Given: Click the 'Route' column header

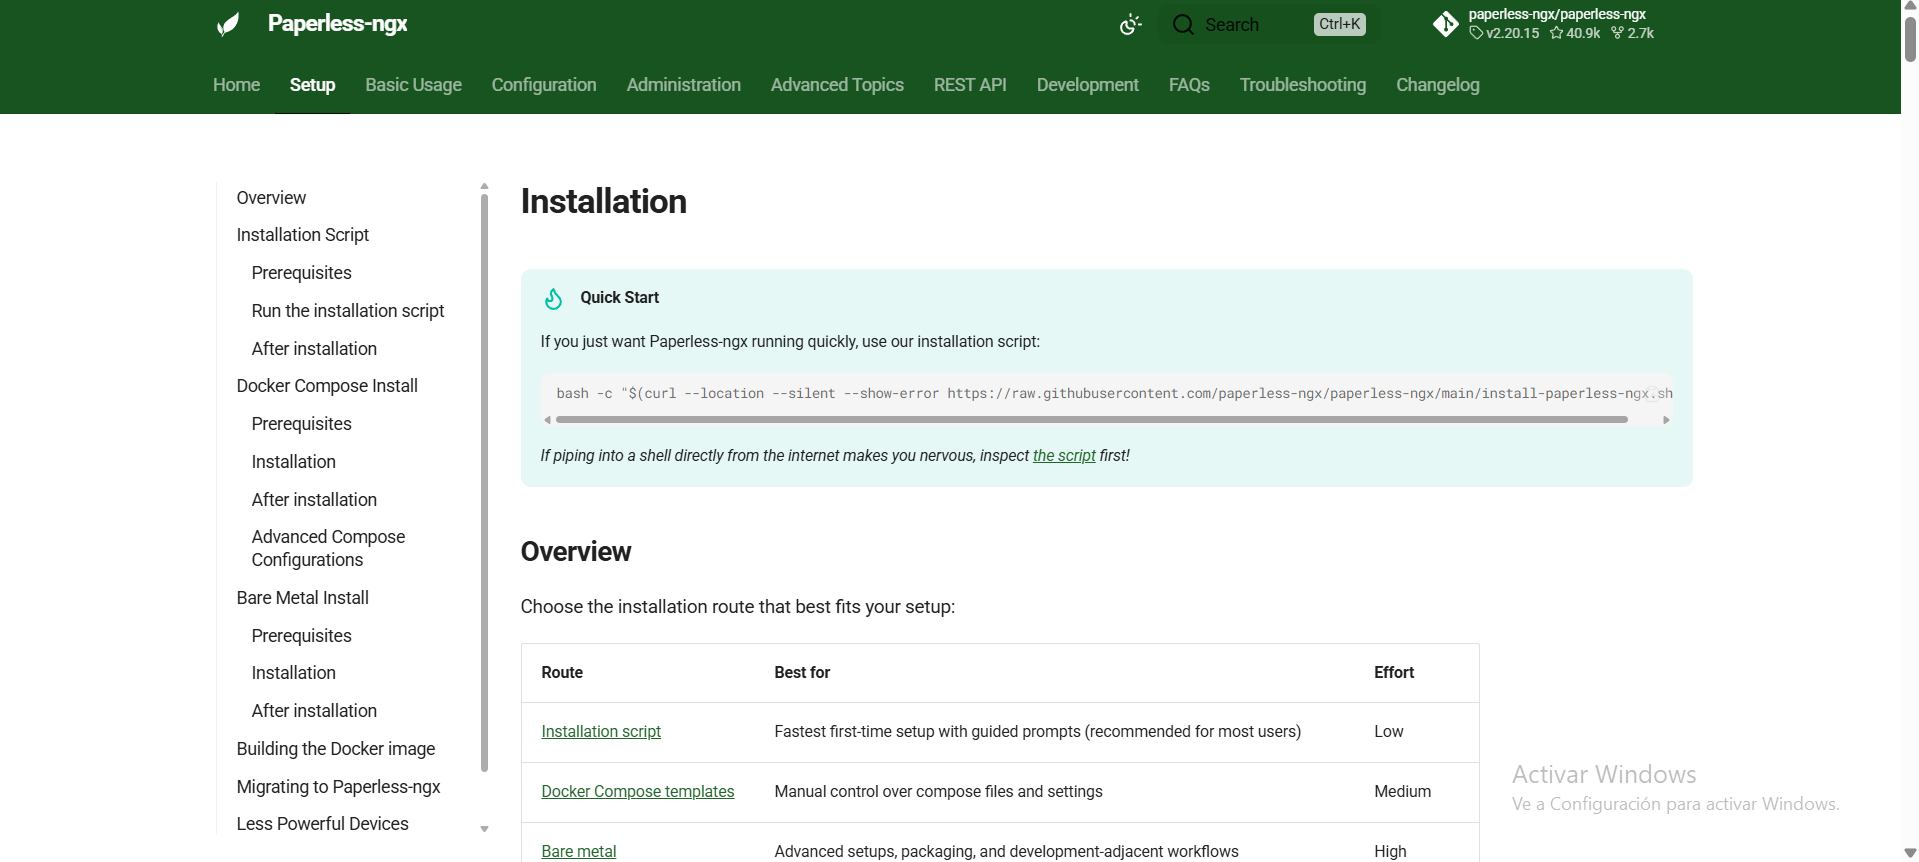Looking at the screenshot, I should [562, 673].
